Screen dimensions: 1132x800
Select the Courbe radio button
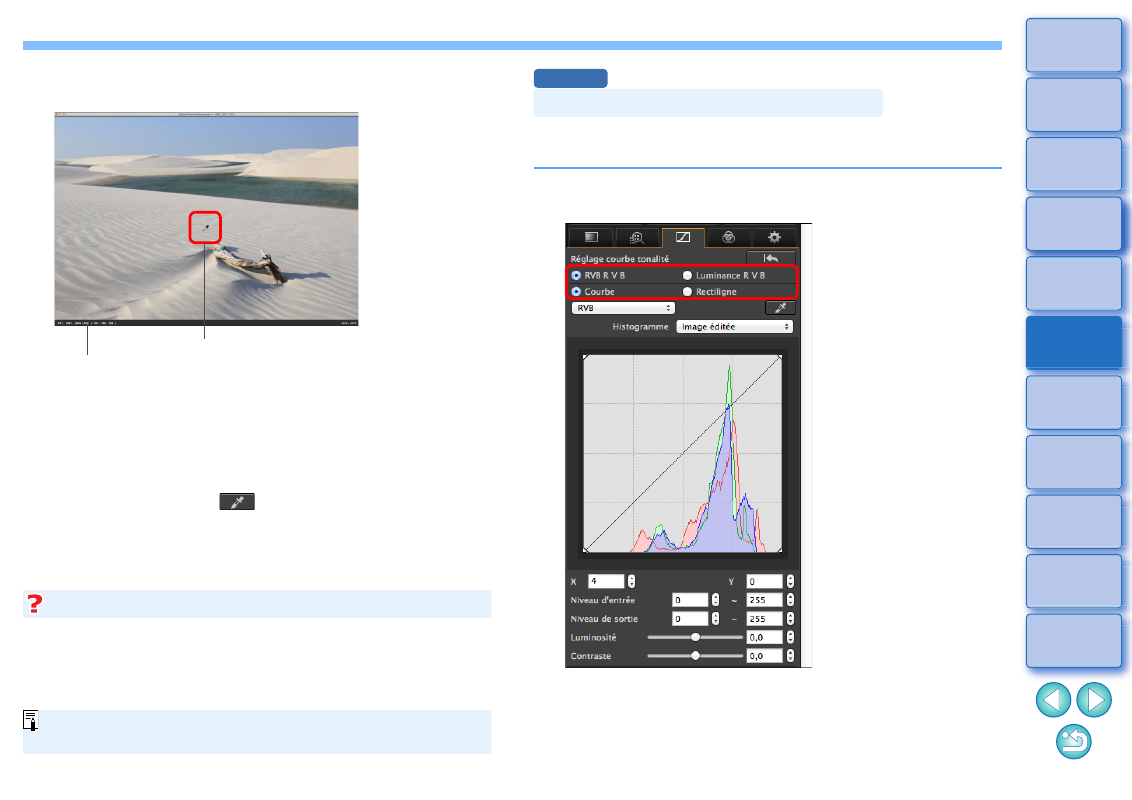[576, 291]
